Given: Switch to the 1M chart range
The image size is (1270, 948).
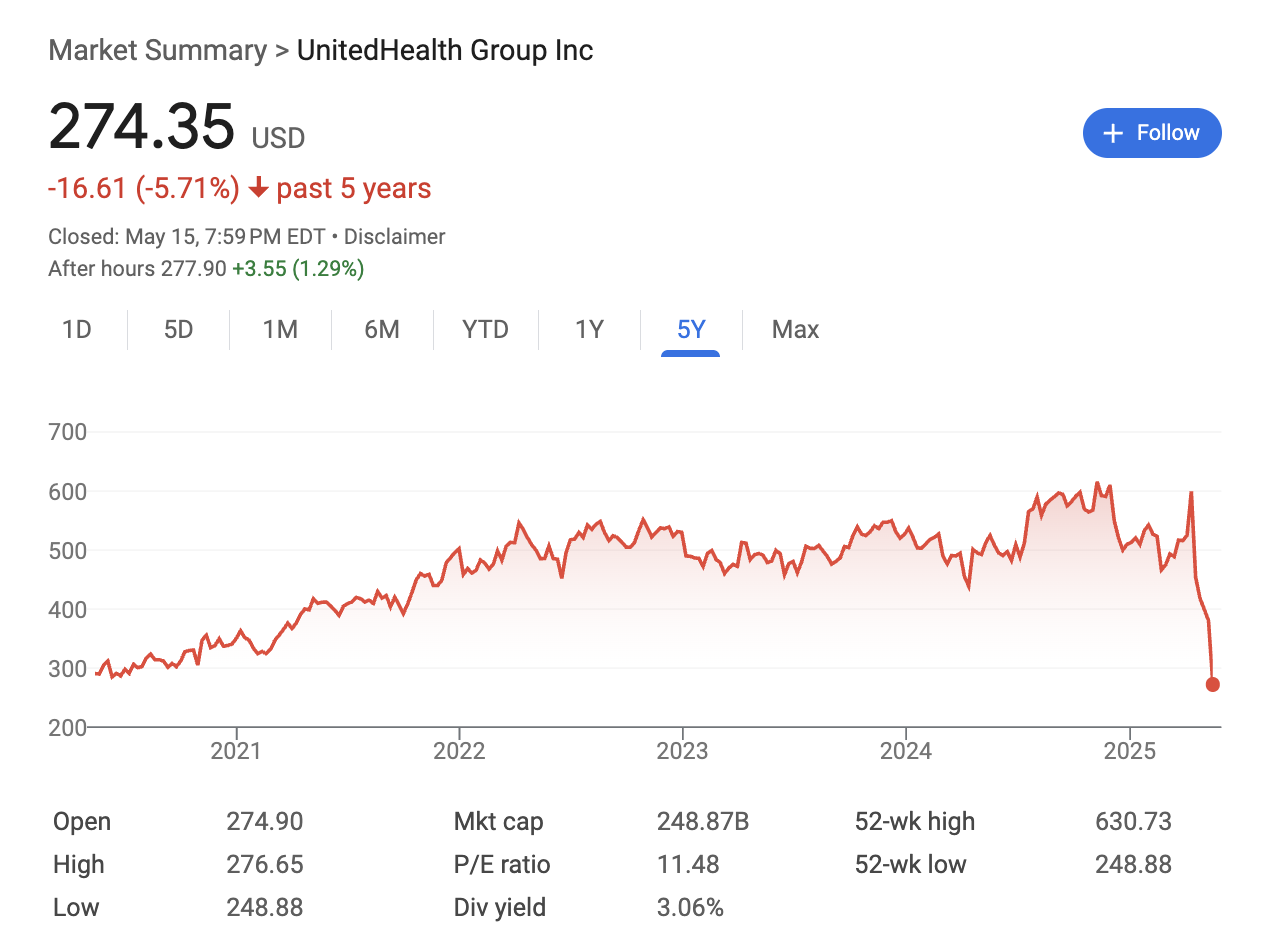Looking at the screenshot, I should (x=280, y=329).
